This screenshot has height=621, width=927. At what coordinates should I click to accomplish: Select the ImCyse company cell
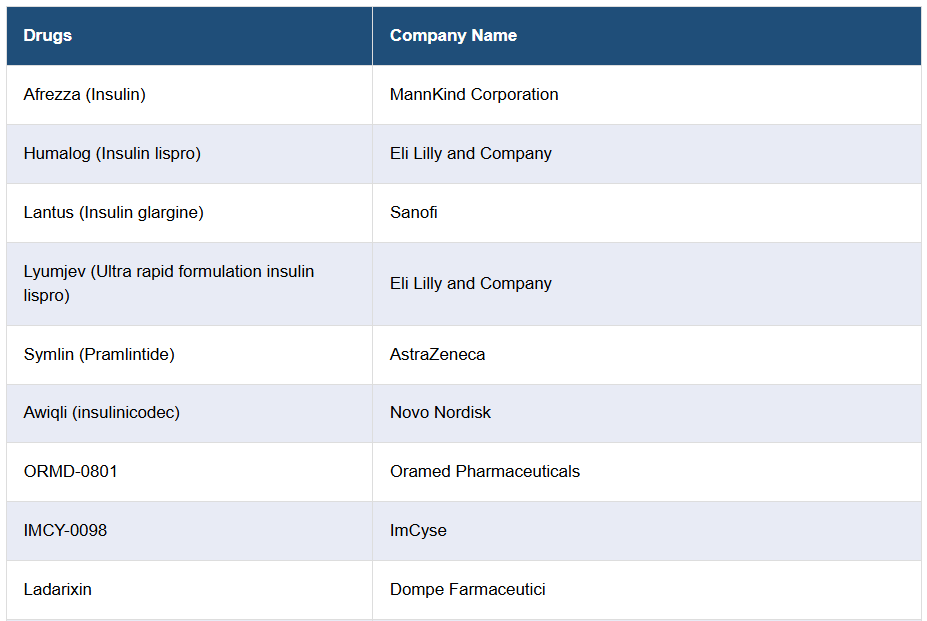click(418, 531)
